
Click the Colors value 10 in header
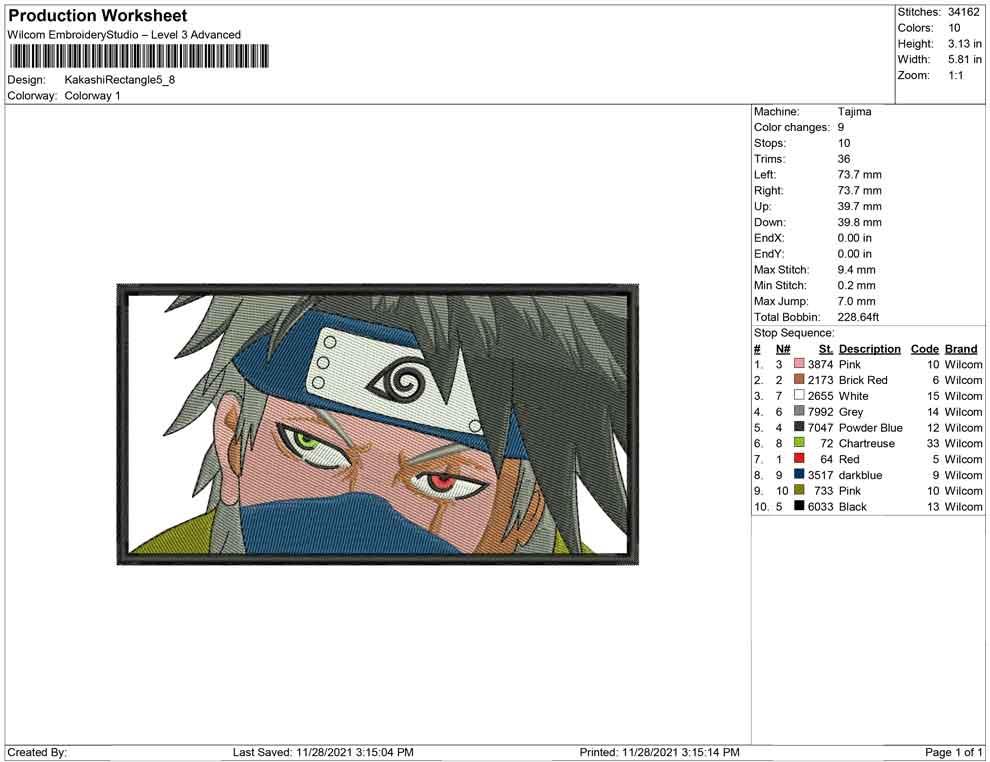pos(954,28)
